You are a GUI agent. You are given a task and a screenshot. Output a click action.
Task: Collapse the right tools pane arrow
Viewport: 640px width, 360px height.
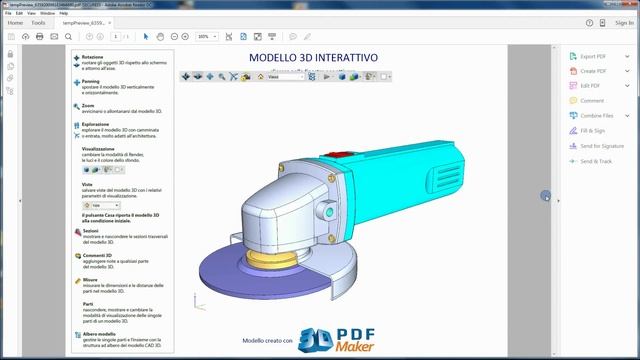coord(558,201)
